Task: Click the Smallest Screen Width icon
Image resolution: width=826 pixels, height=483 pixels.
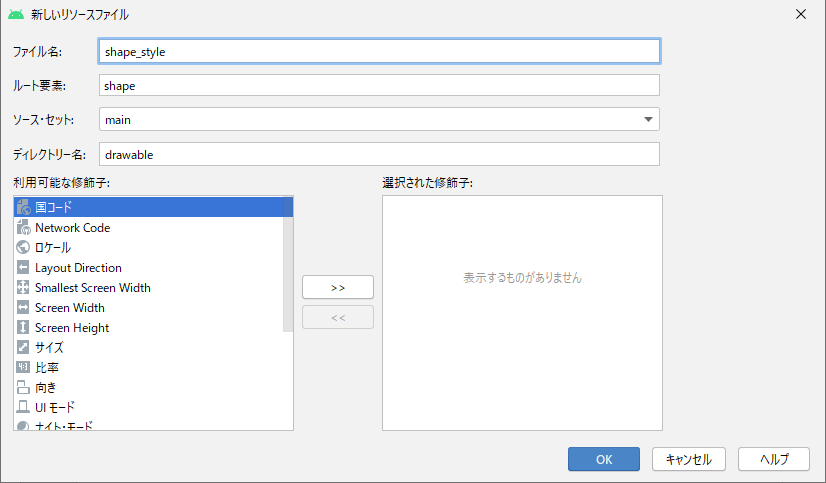Action: click(x=23, y=287)
